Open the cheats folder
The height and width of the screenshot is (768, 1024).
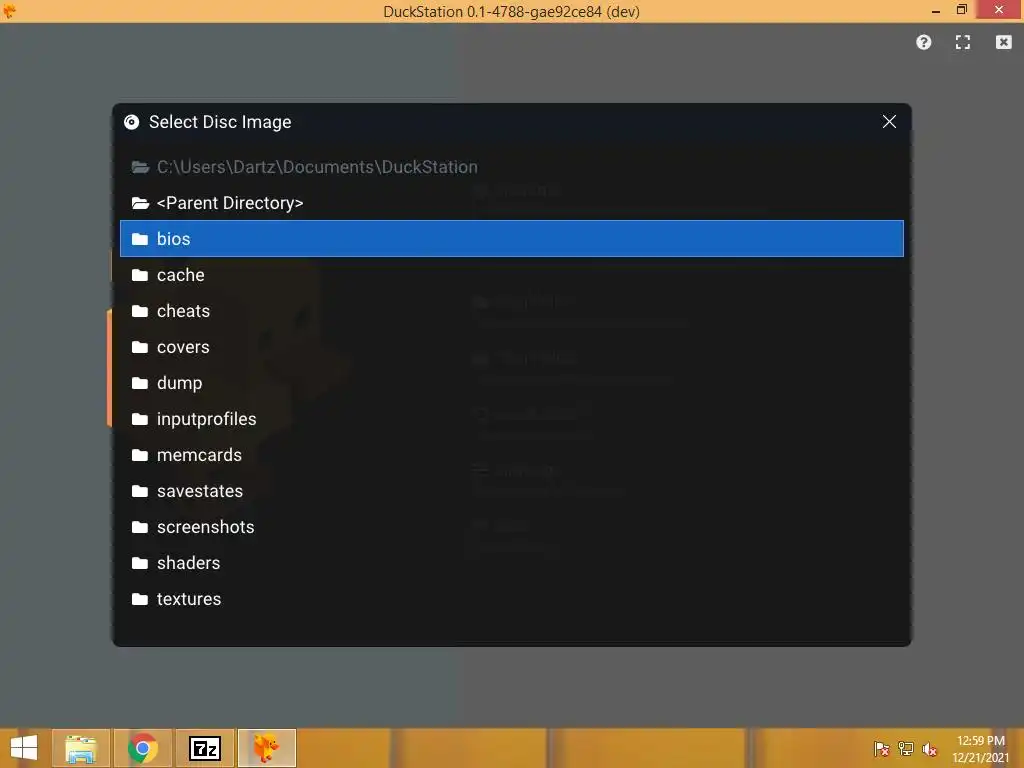pos(511,311)
